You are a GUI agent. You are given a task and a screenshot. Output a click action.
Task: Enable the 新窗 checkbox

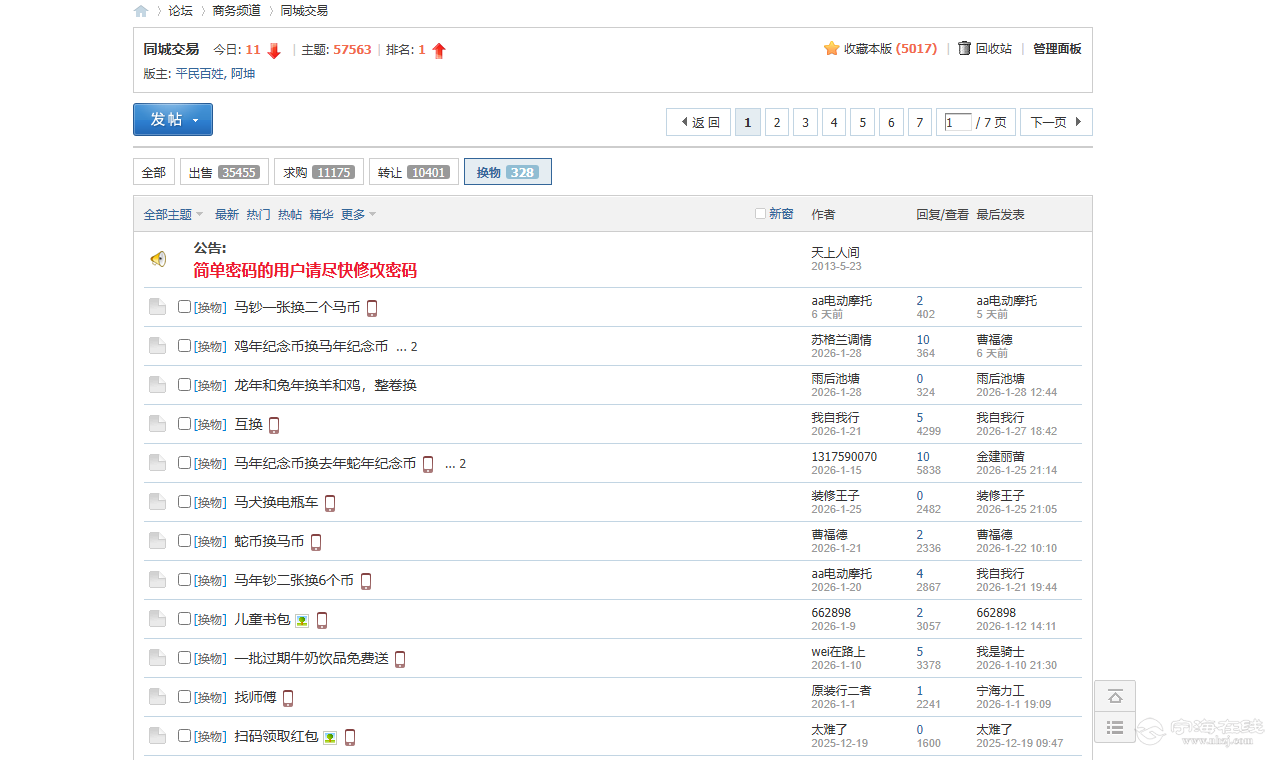tap(760, 214)
